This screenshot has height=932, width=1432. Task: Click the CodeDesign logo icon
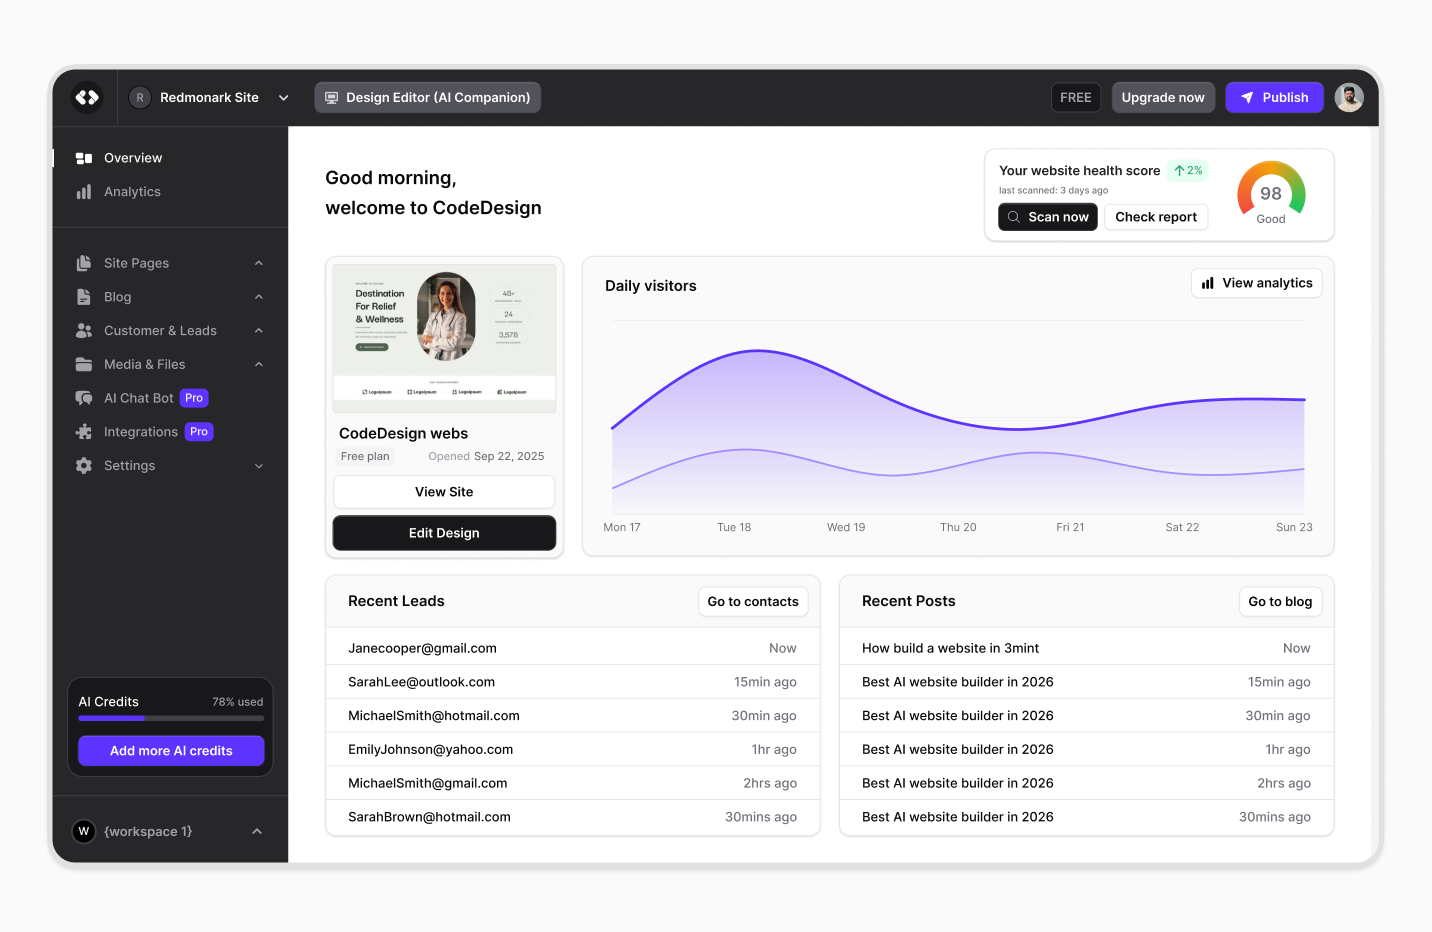87,97
